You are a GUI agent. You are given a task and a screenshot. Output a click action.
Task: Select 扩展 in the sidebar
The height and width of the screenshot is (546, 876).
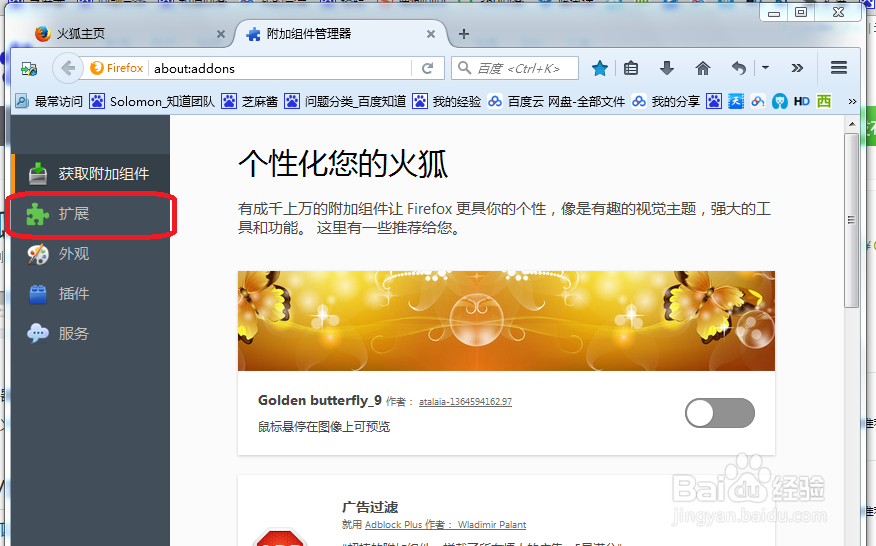coord(90,213)
